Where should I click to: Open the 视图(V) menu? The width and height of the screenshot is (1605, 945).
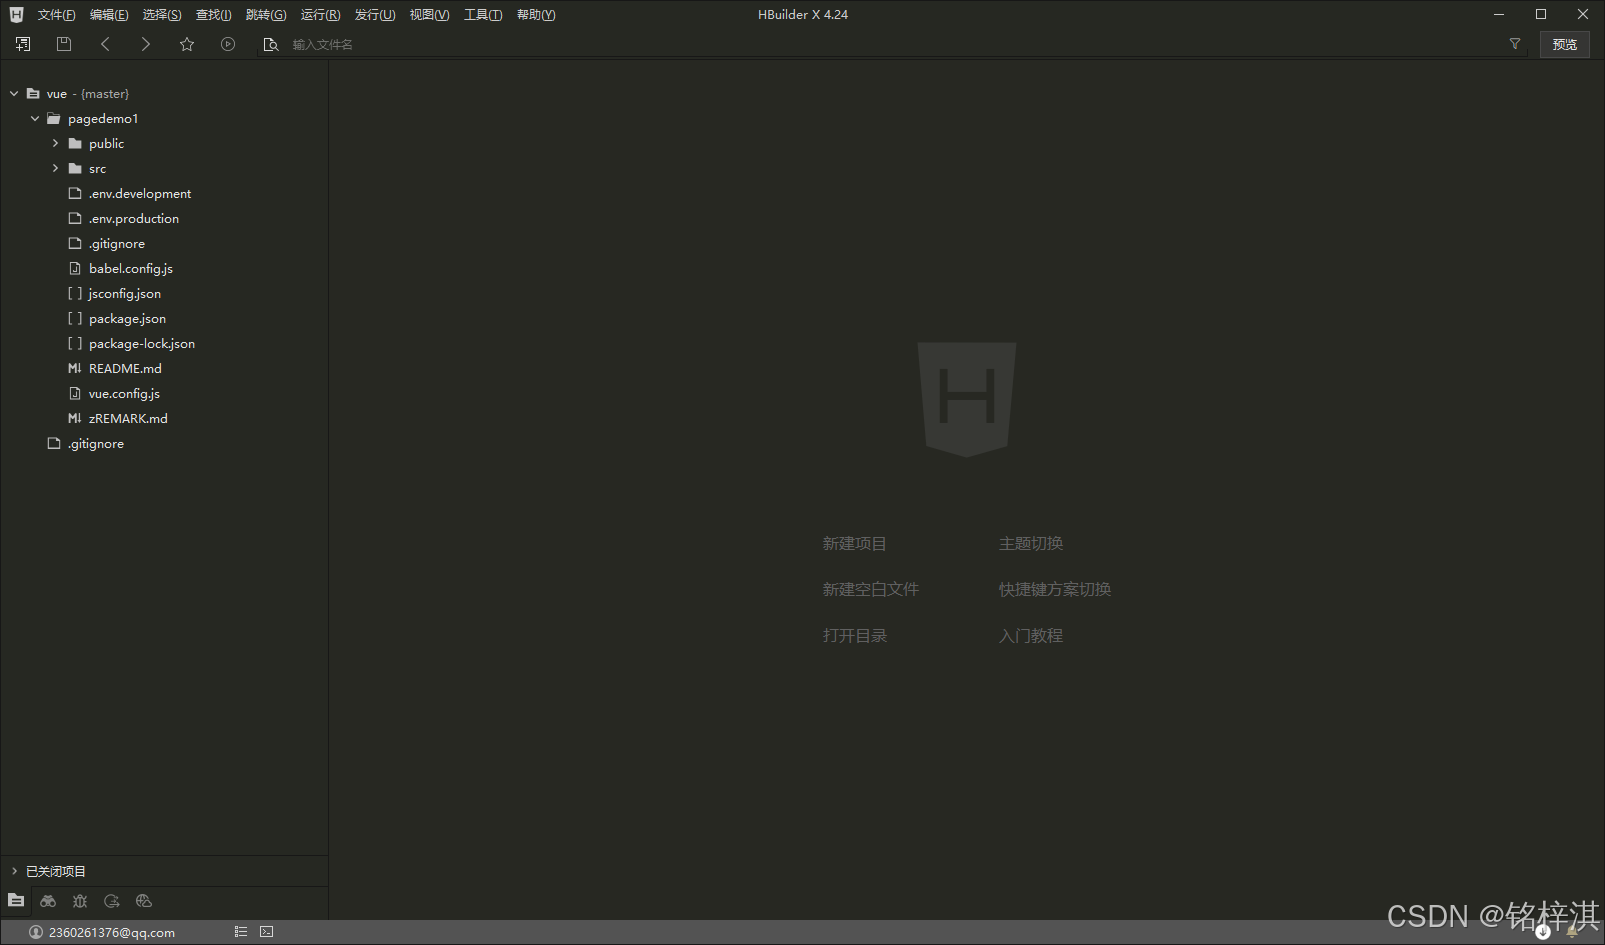429,15
